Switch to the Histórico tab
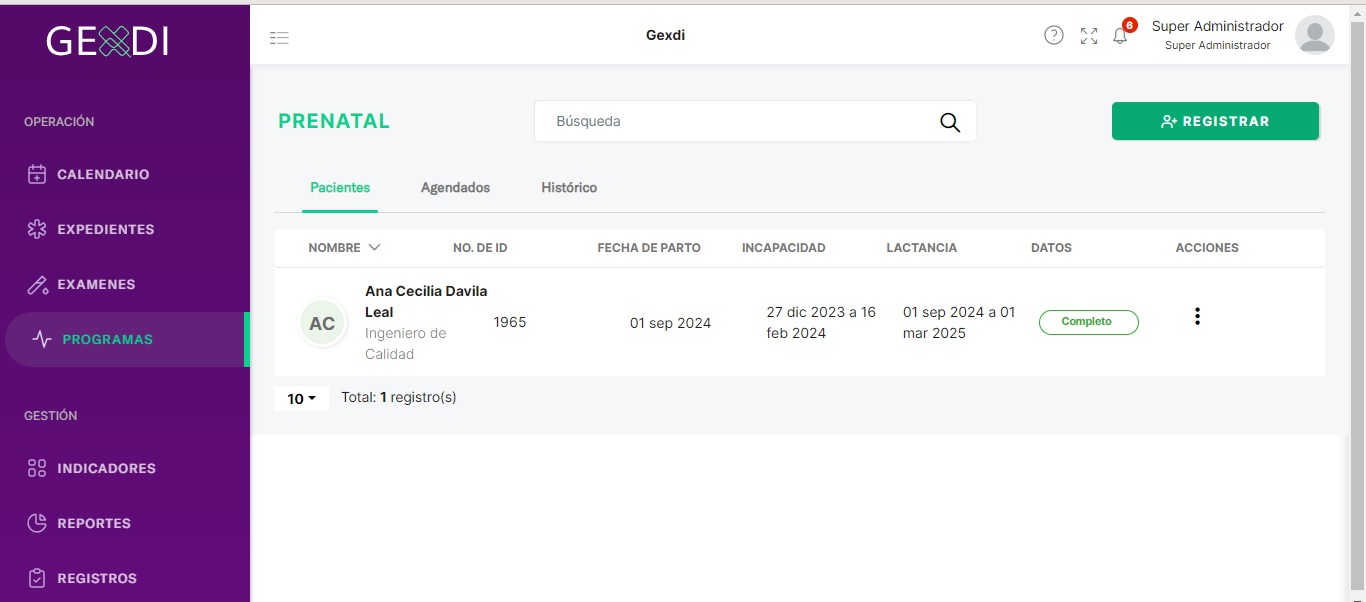 tap(569, 188)
